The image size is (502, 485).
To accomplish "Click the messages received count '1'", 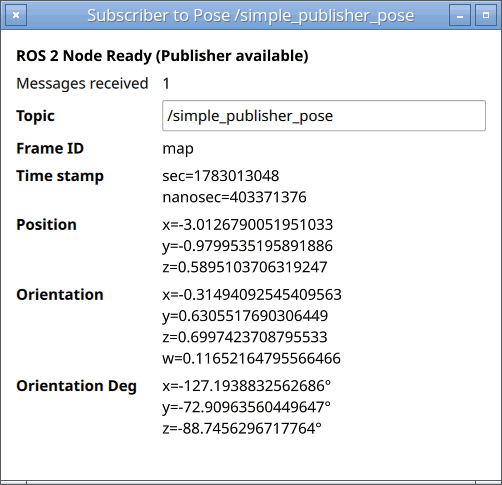I will [166, 83].
